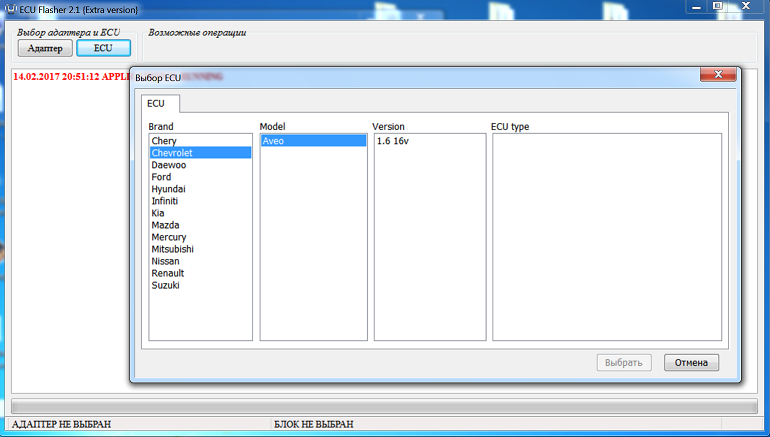Select Chery in Brand list
The image size is (770, 437).
[200, 141]
